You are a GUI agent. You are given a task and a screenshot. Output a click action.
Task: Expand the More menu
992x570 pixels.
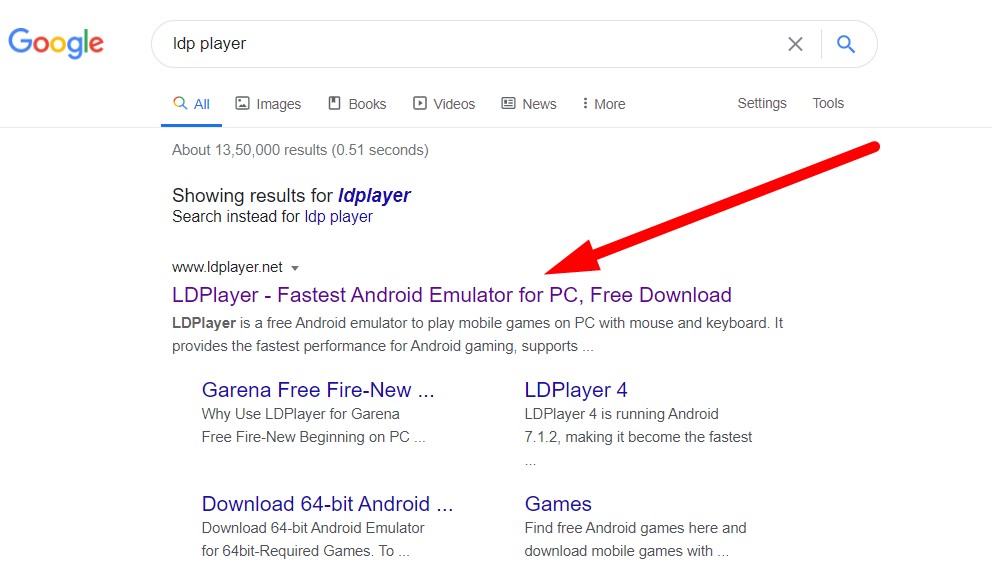coord(604,104)
